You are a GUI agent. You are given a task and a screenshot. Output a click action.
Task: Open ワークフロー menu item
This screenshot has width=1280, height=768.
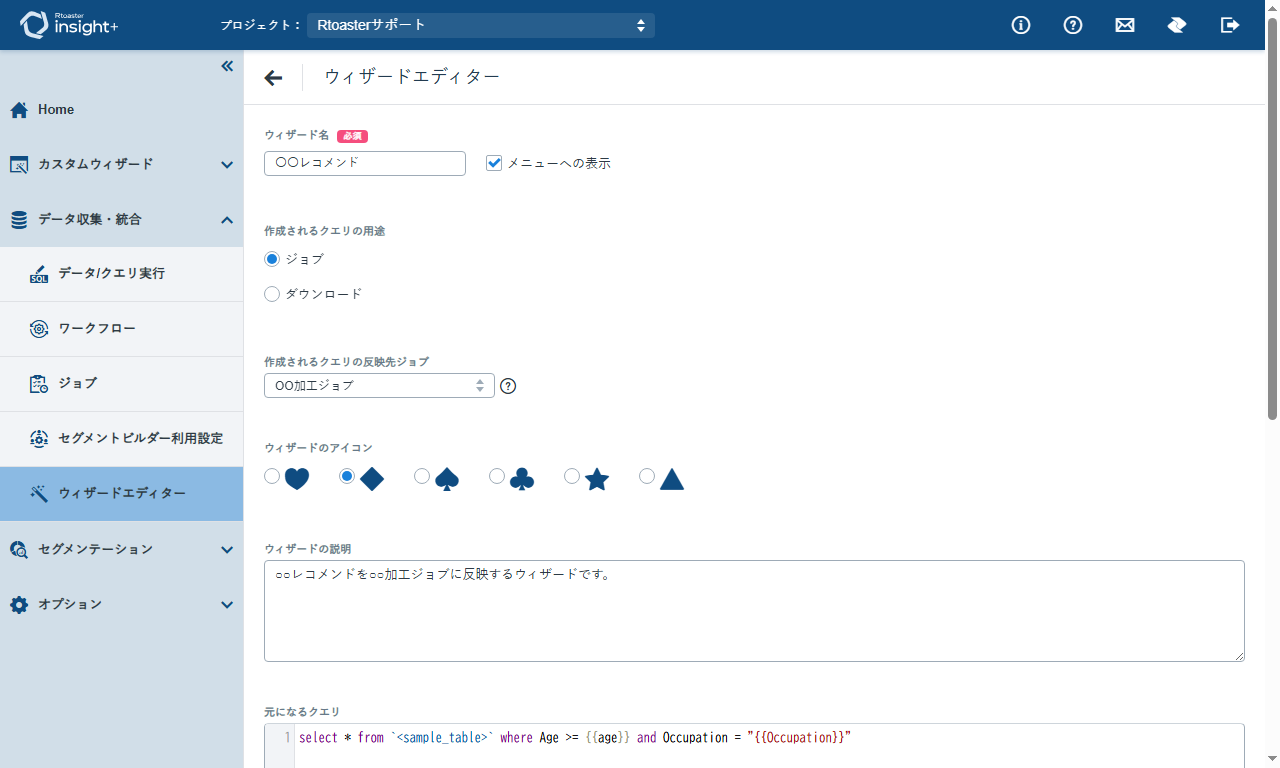121,329
